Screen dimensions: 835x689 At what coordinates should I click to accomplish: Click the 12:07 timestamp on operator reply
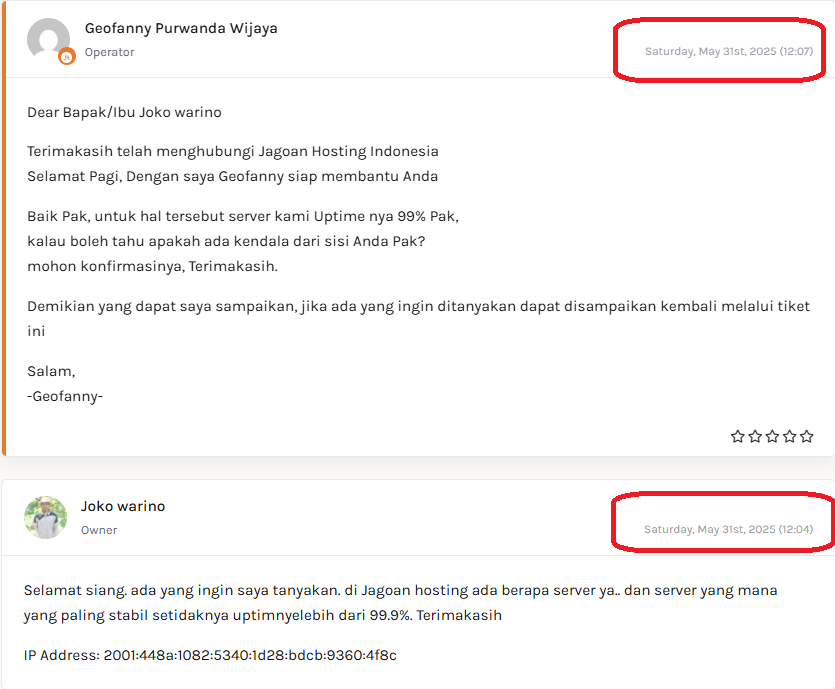[728, 51]
